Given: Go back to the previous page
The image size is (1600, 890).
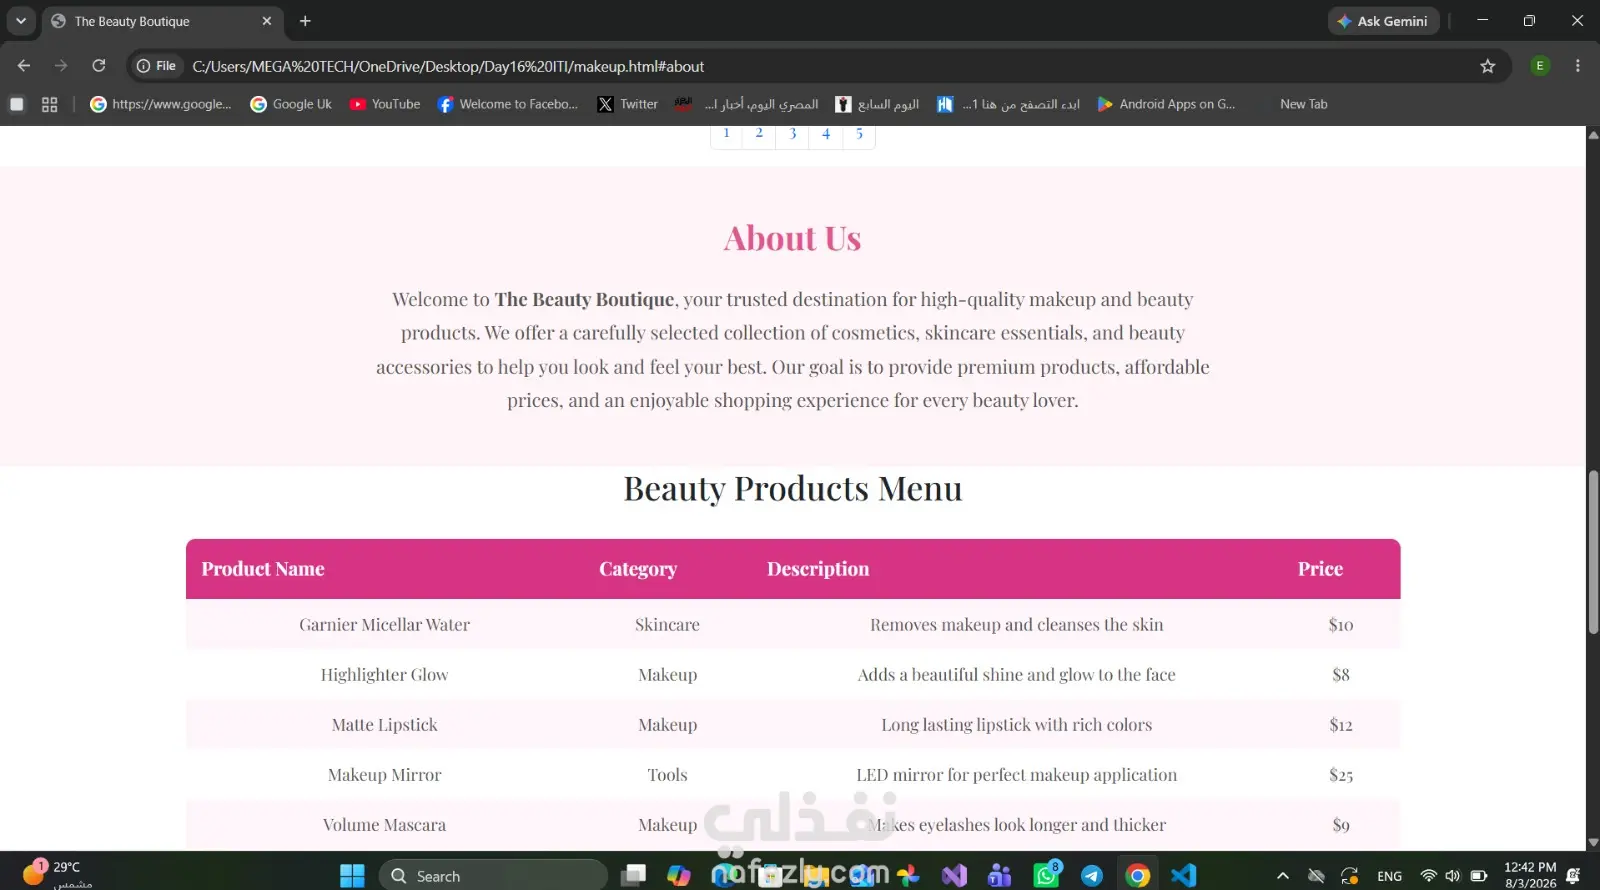Looking at the screenshot, I should tap(24, 66).
